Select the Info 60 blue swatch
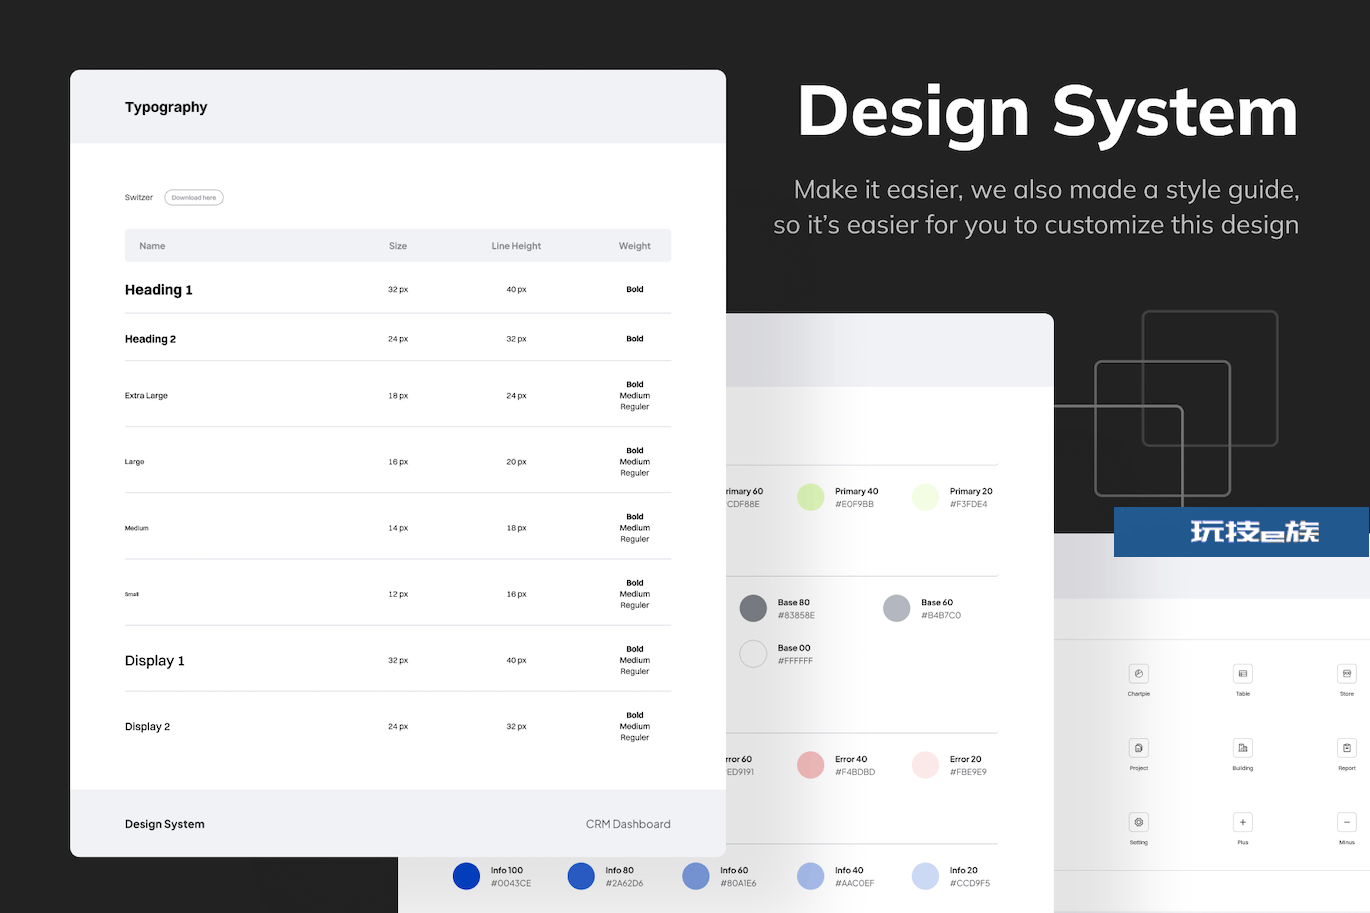Image resolution: width=1370 pixels, height=913 pixels. tap(696, 876)
